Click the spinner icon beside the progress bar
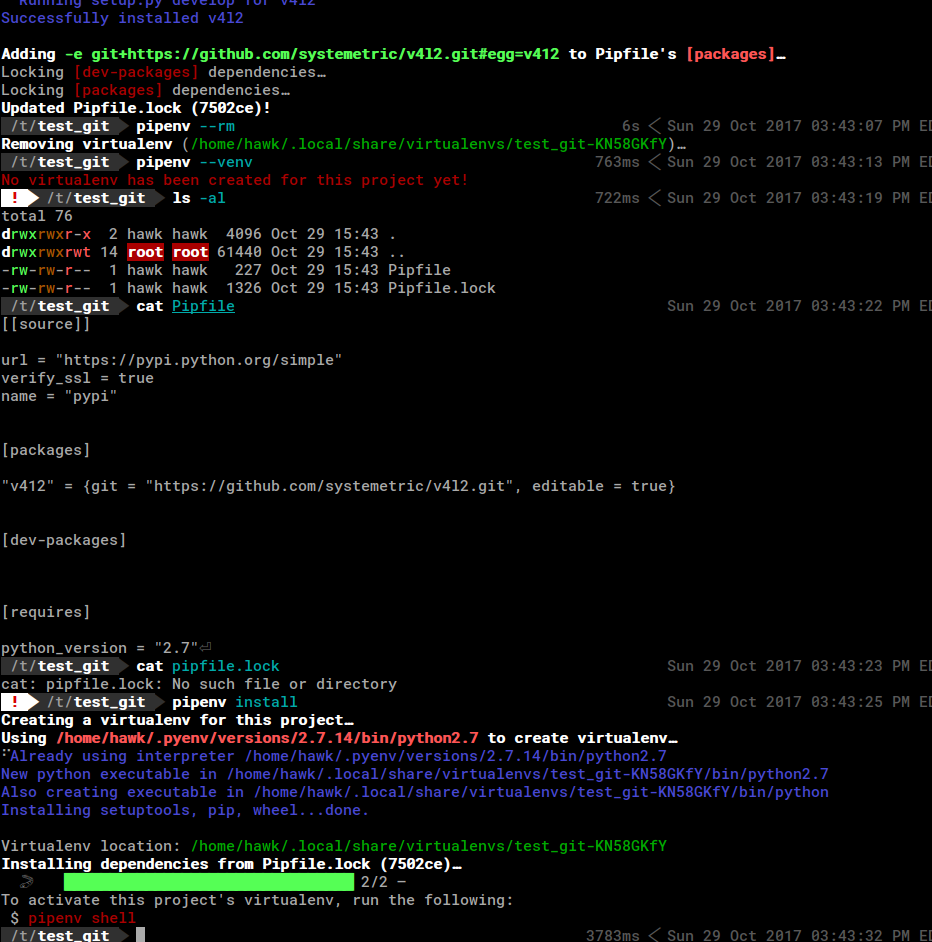Screen dimensions: 932x942 click(27, 881)
